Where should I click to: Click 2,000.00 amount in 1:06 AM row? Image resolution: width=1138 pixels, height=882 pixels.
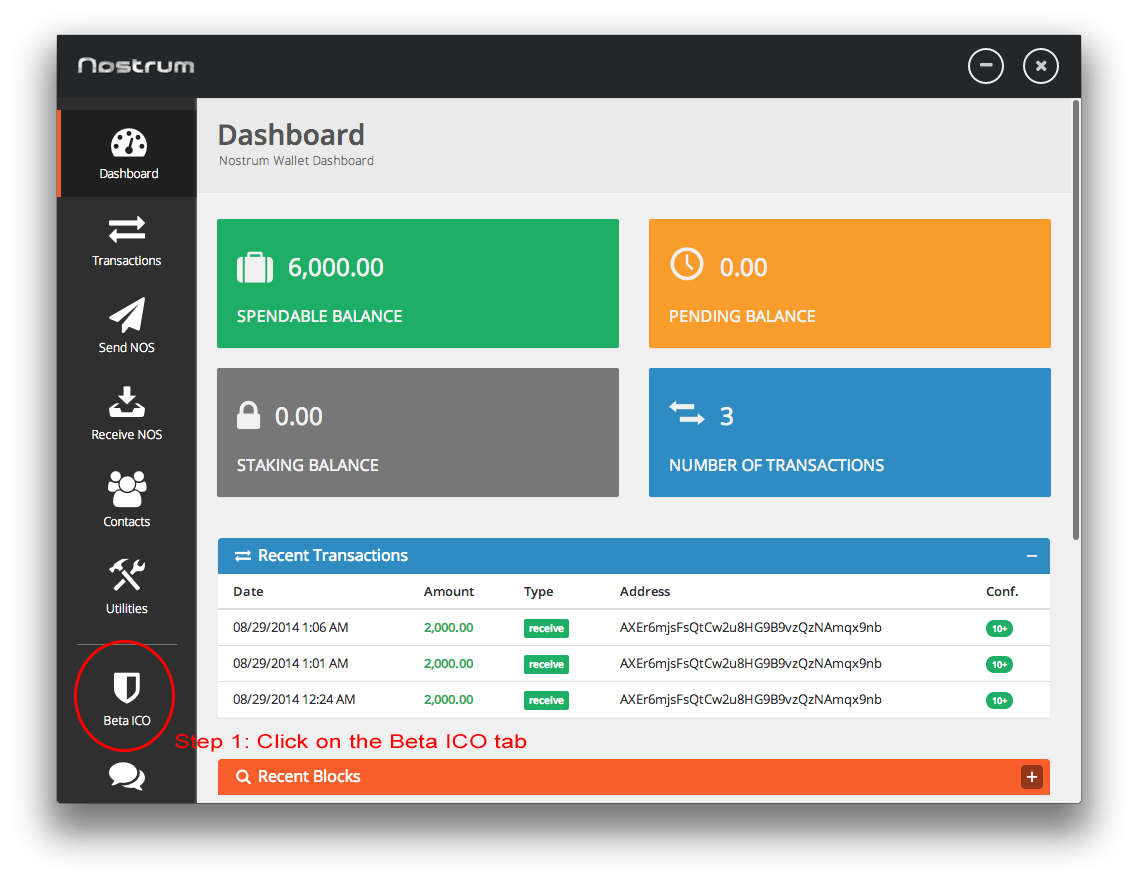coord(449,627)
